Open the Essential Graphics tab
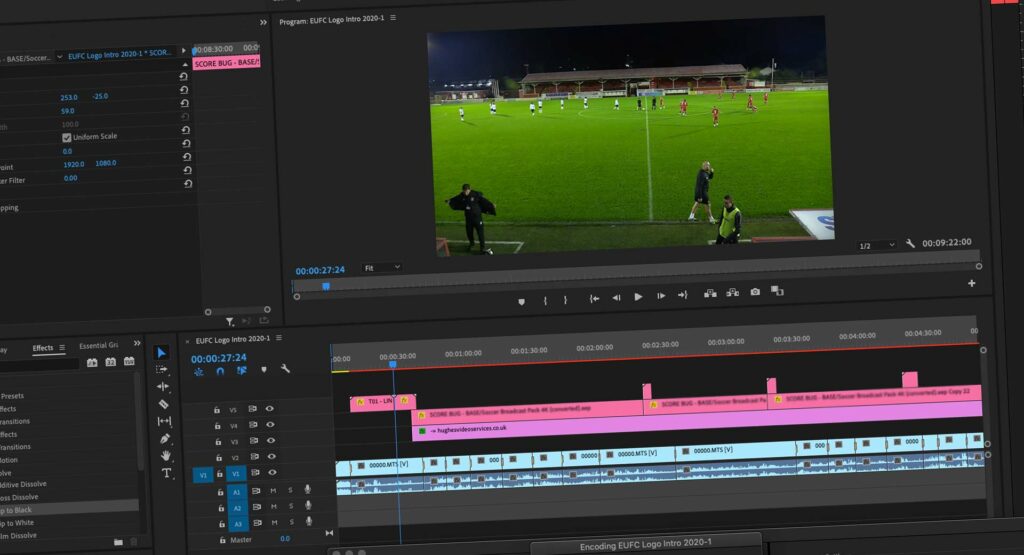The height and width of the screenshot is (555, 1024). (x=99, y=346)
